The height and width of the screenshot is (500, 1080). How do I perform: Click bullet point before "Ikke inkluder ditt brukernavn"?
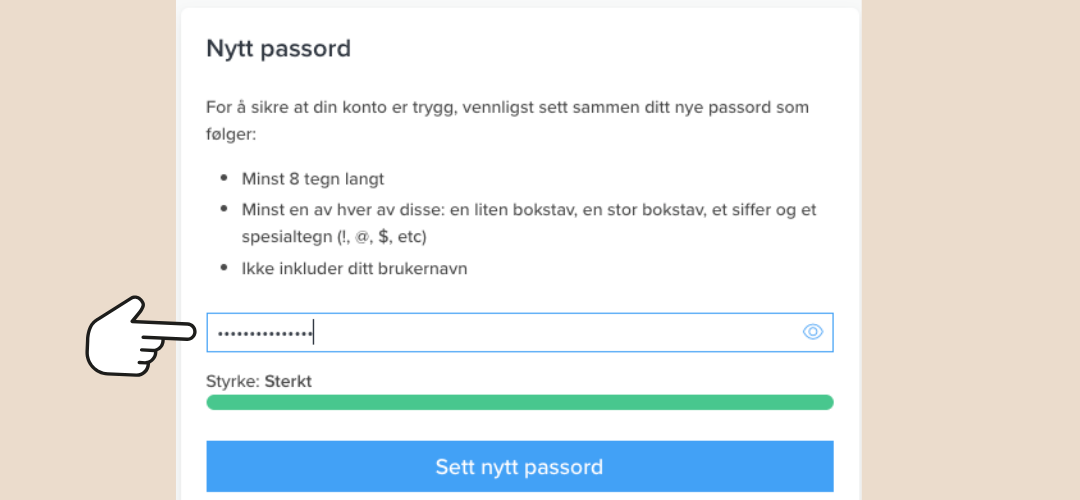click(x=223, y=268)
